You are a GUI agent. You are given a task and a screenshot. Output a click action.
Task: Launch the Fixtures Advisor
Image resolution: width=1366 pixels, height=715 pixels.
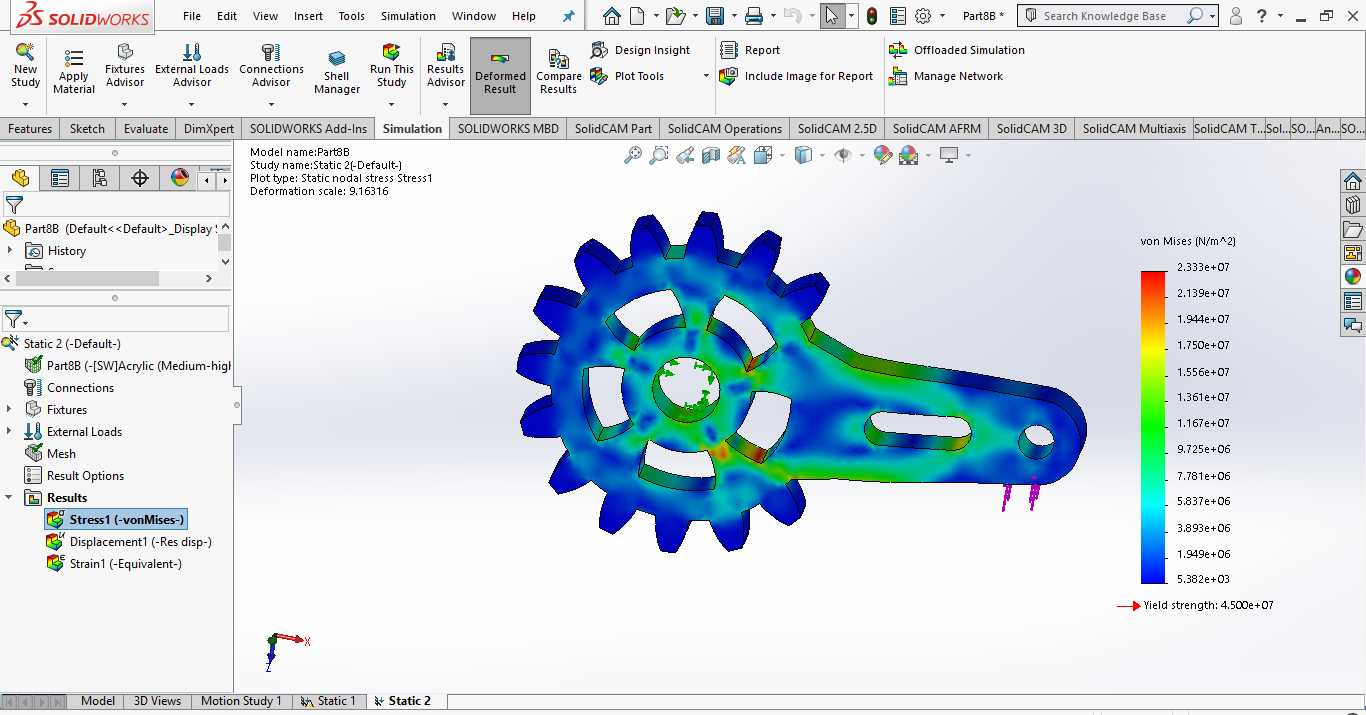tap(125, 66)
